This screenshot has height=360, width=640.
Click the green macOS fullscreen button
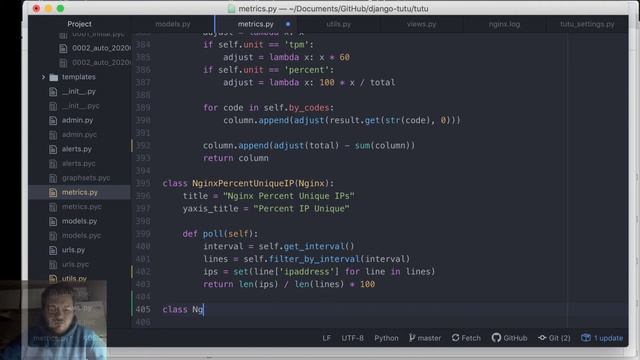pos(60,9)
